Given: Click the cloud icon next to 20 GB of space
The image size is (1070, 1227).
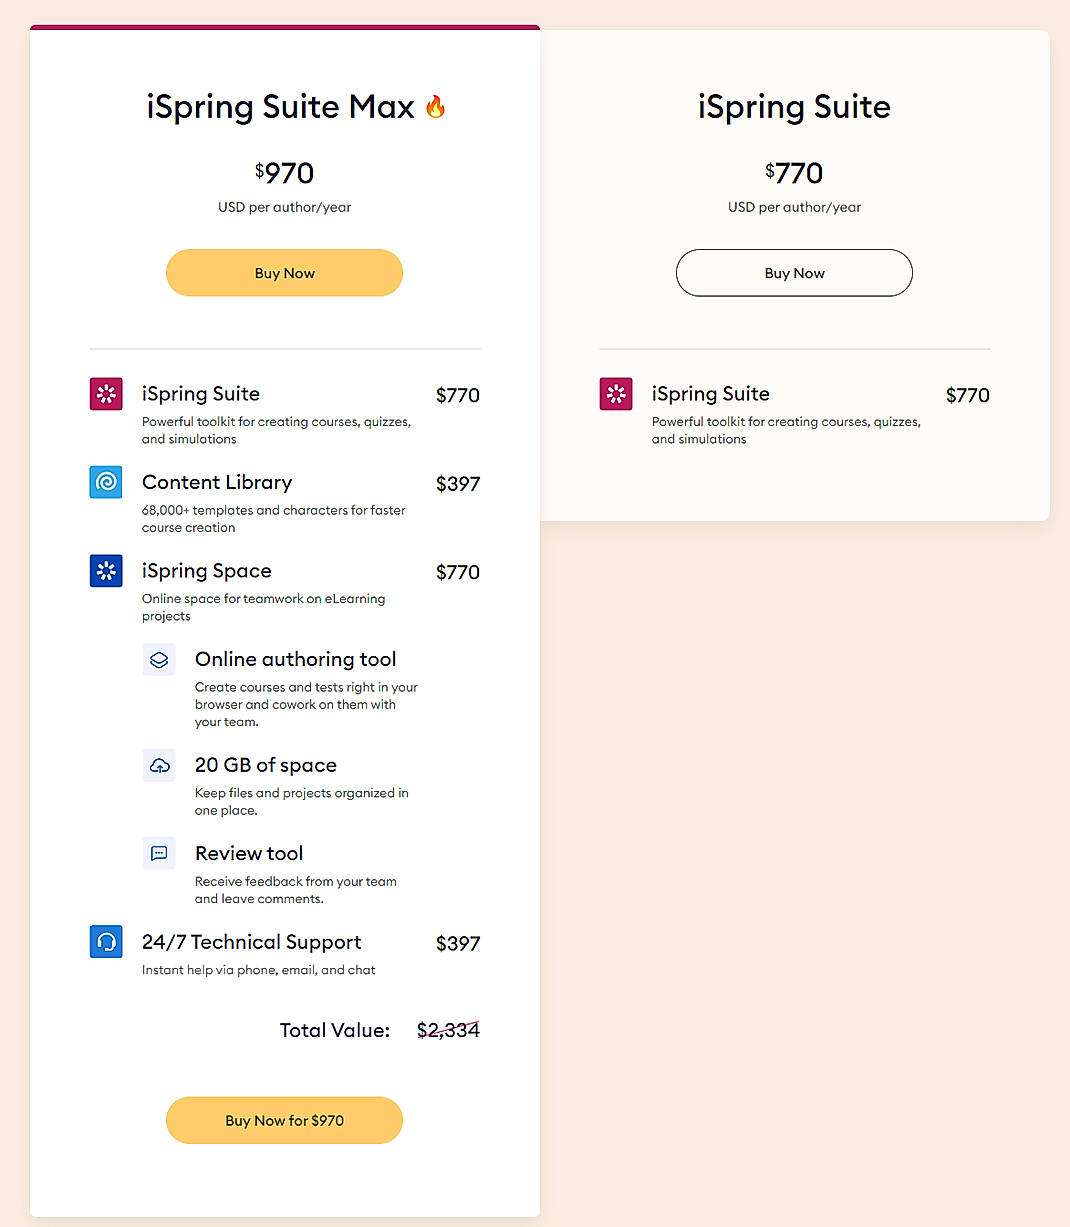Looking at the screenshot, I should click(159, 765).
